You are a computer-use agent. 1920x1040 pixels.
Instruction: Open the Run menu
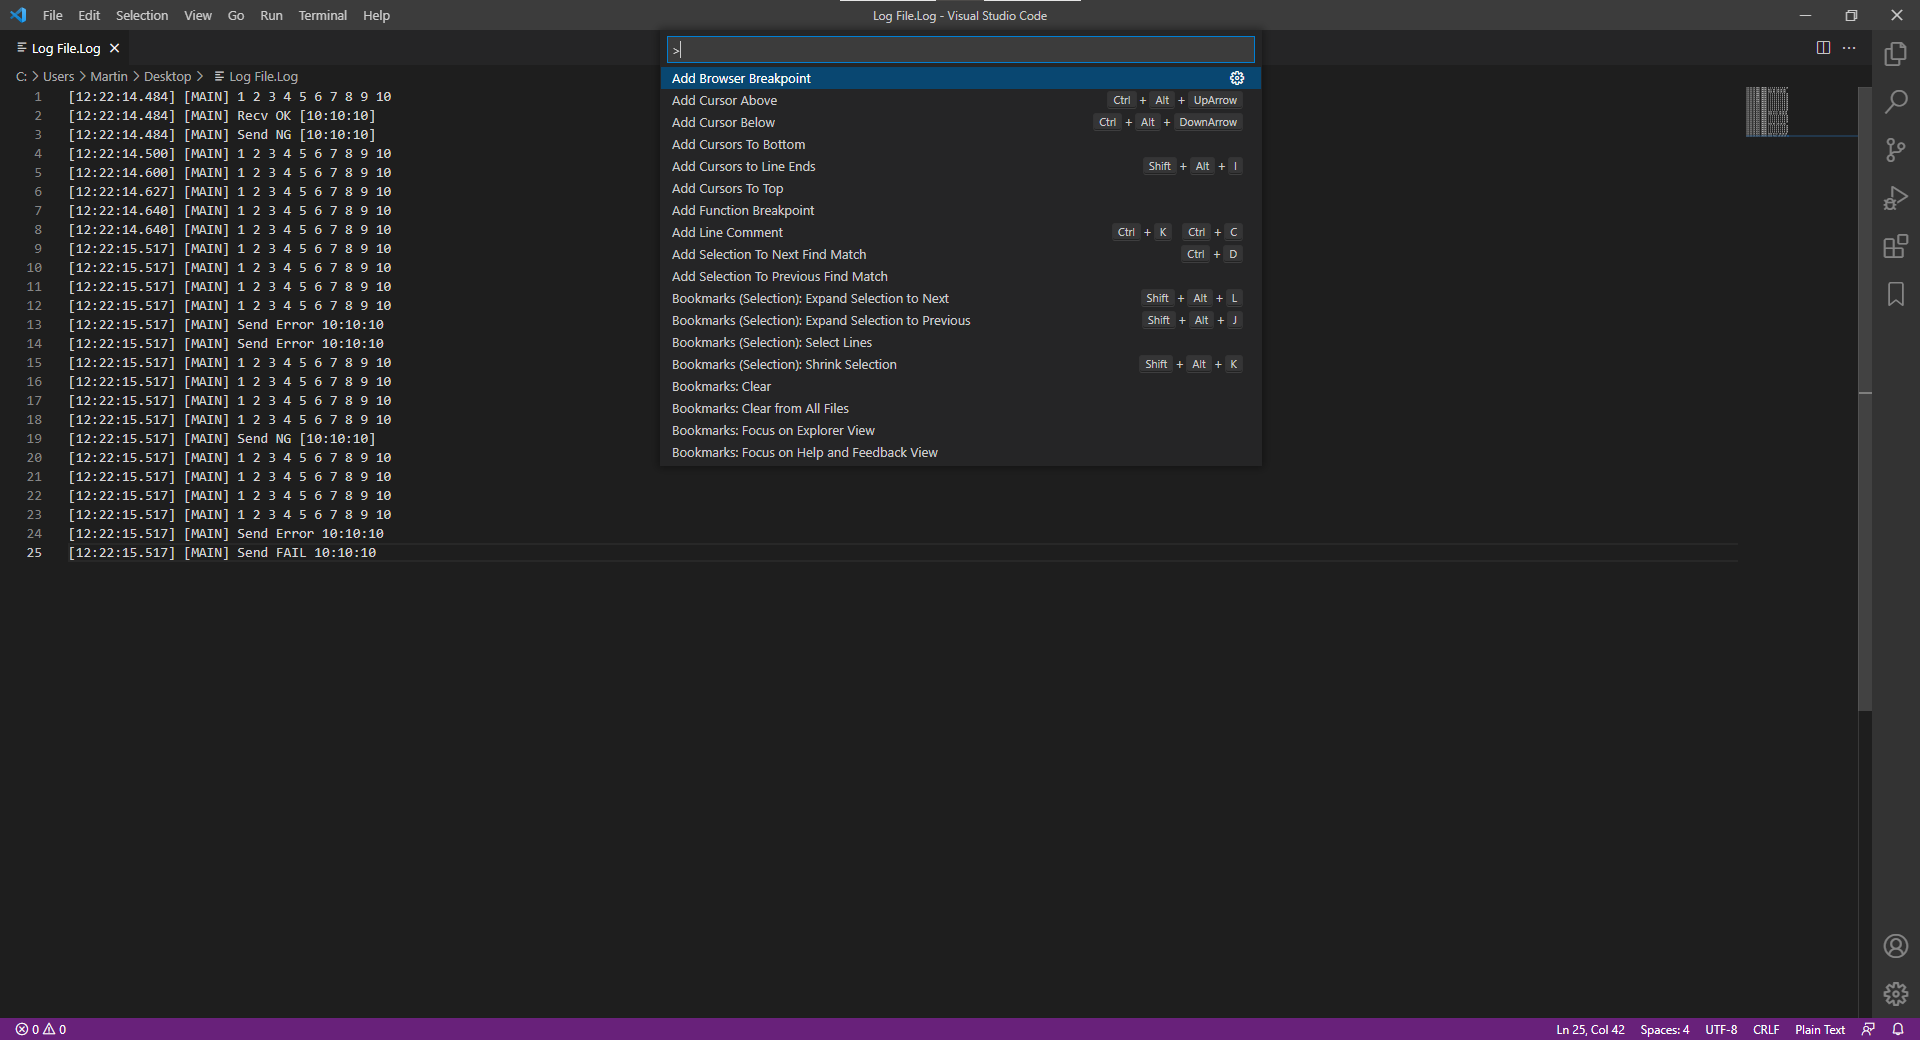271,15
